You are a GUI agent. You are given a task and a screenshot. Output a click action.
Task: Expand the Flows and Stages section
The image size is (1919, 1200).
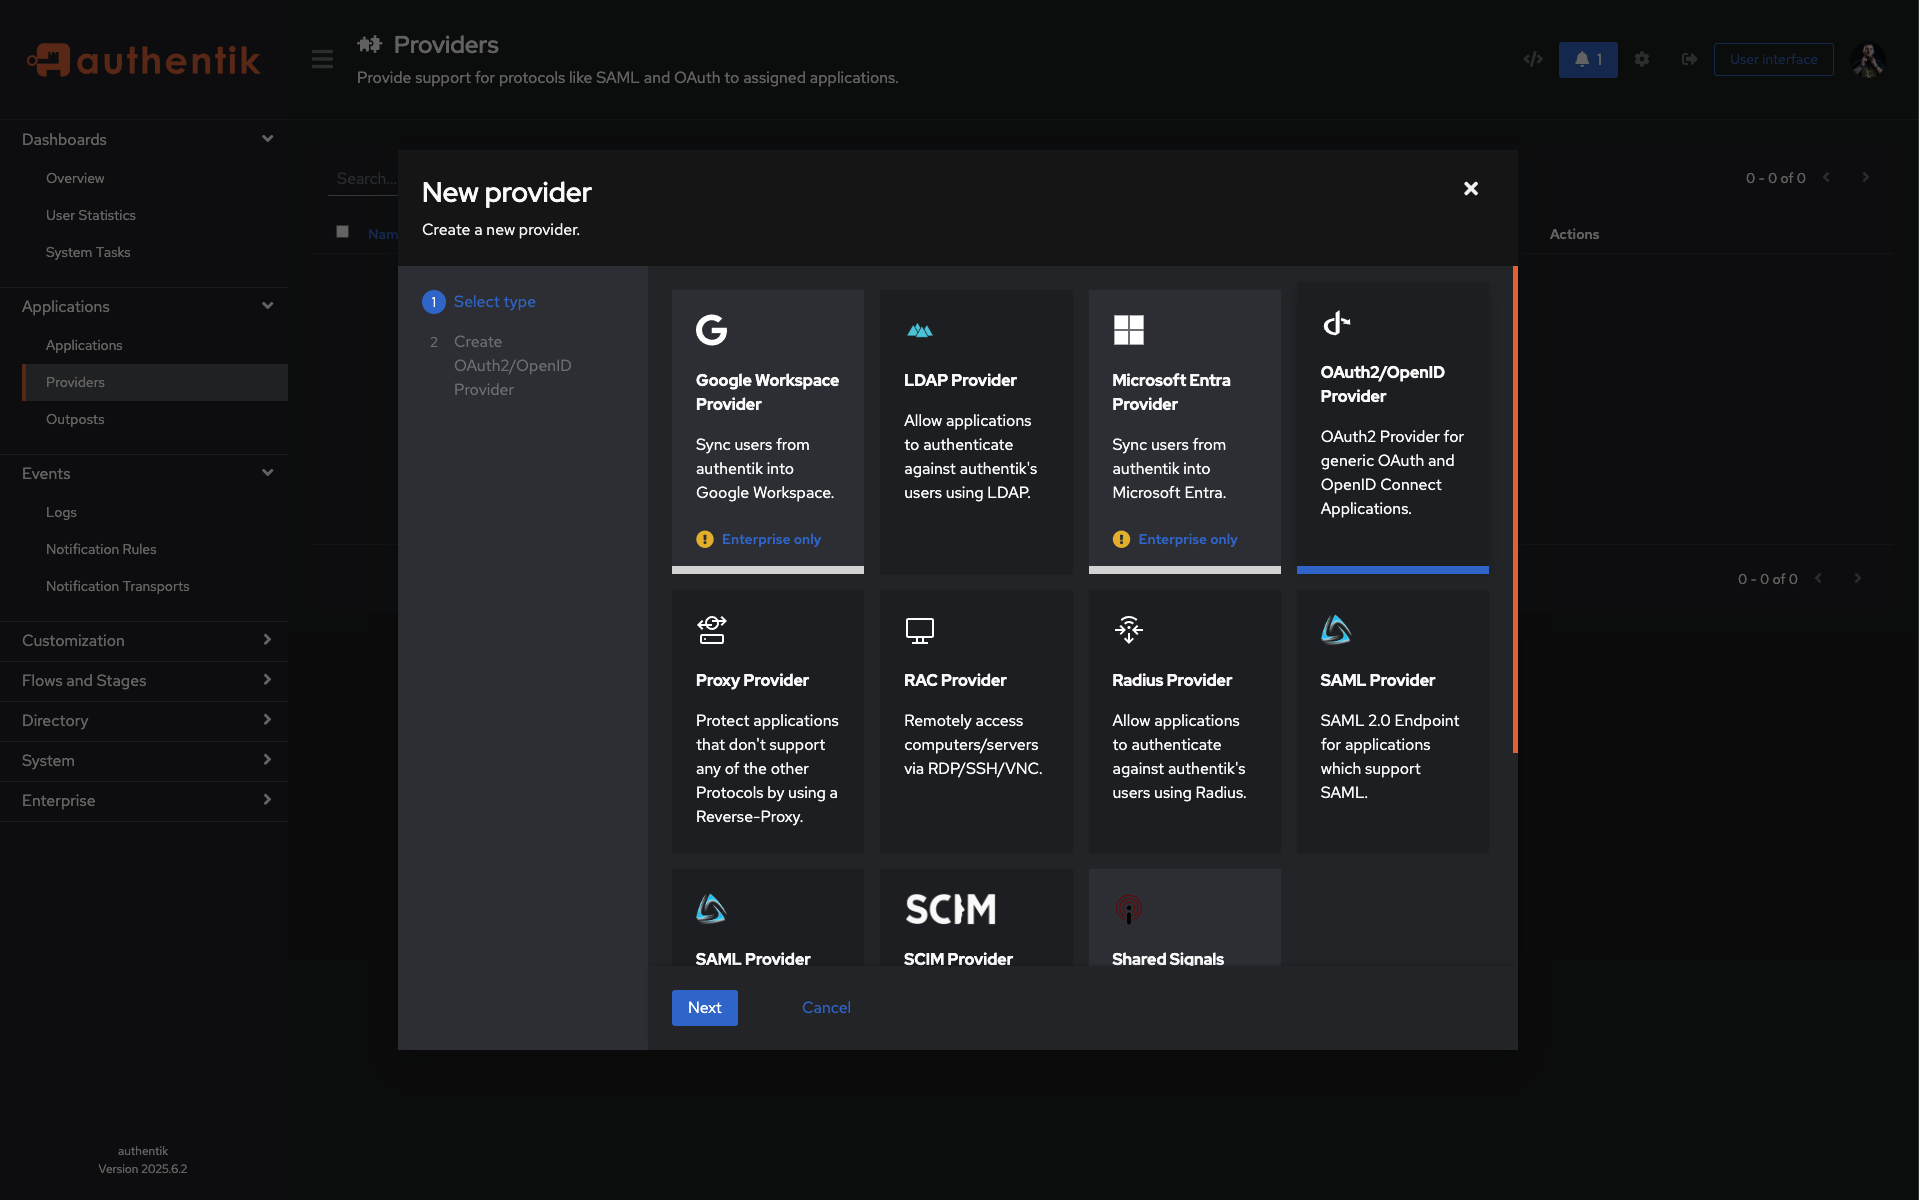pyautogui.click(x=144, y=680)
